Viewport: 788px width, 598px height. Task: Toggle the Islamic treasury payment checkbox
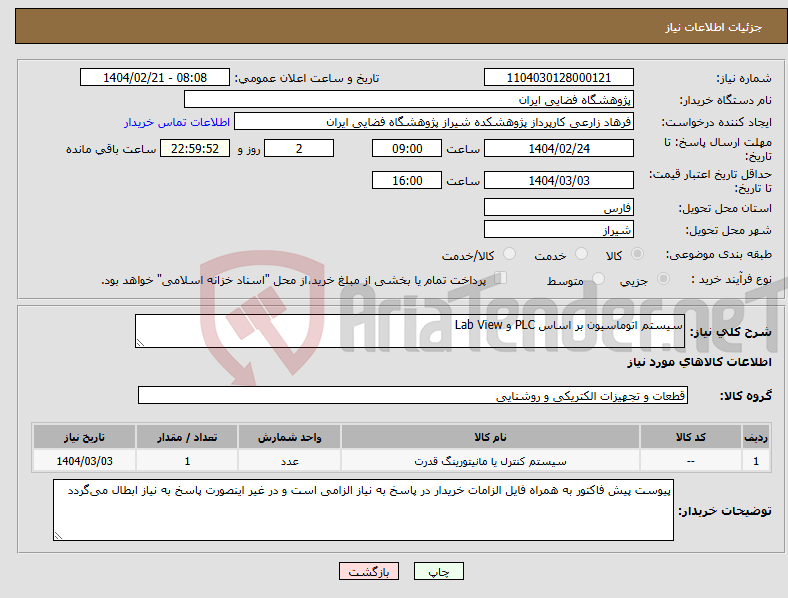point(501,278)
